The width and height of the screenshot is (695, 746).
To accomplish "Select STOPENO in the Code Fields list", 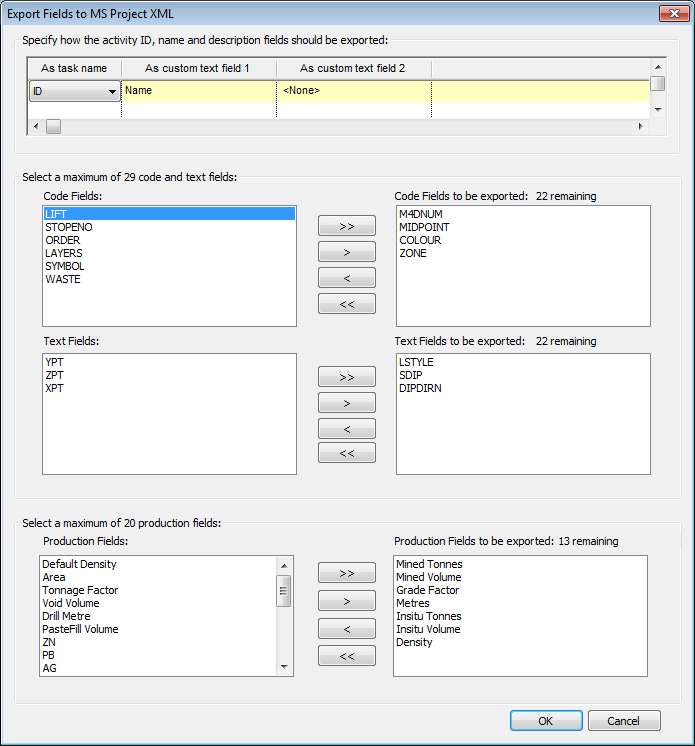I will [x=69, y=228].
